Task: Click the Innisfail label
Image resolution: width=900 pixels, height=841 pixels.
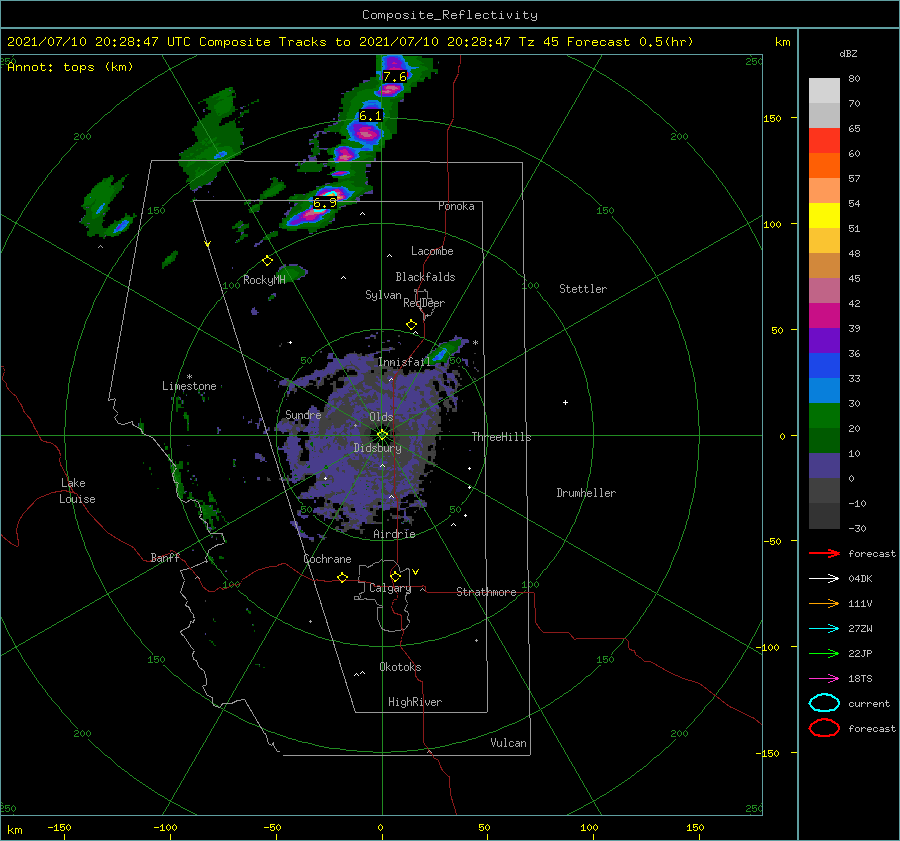Action: pos(404,362)
